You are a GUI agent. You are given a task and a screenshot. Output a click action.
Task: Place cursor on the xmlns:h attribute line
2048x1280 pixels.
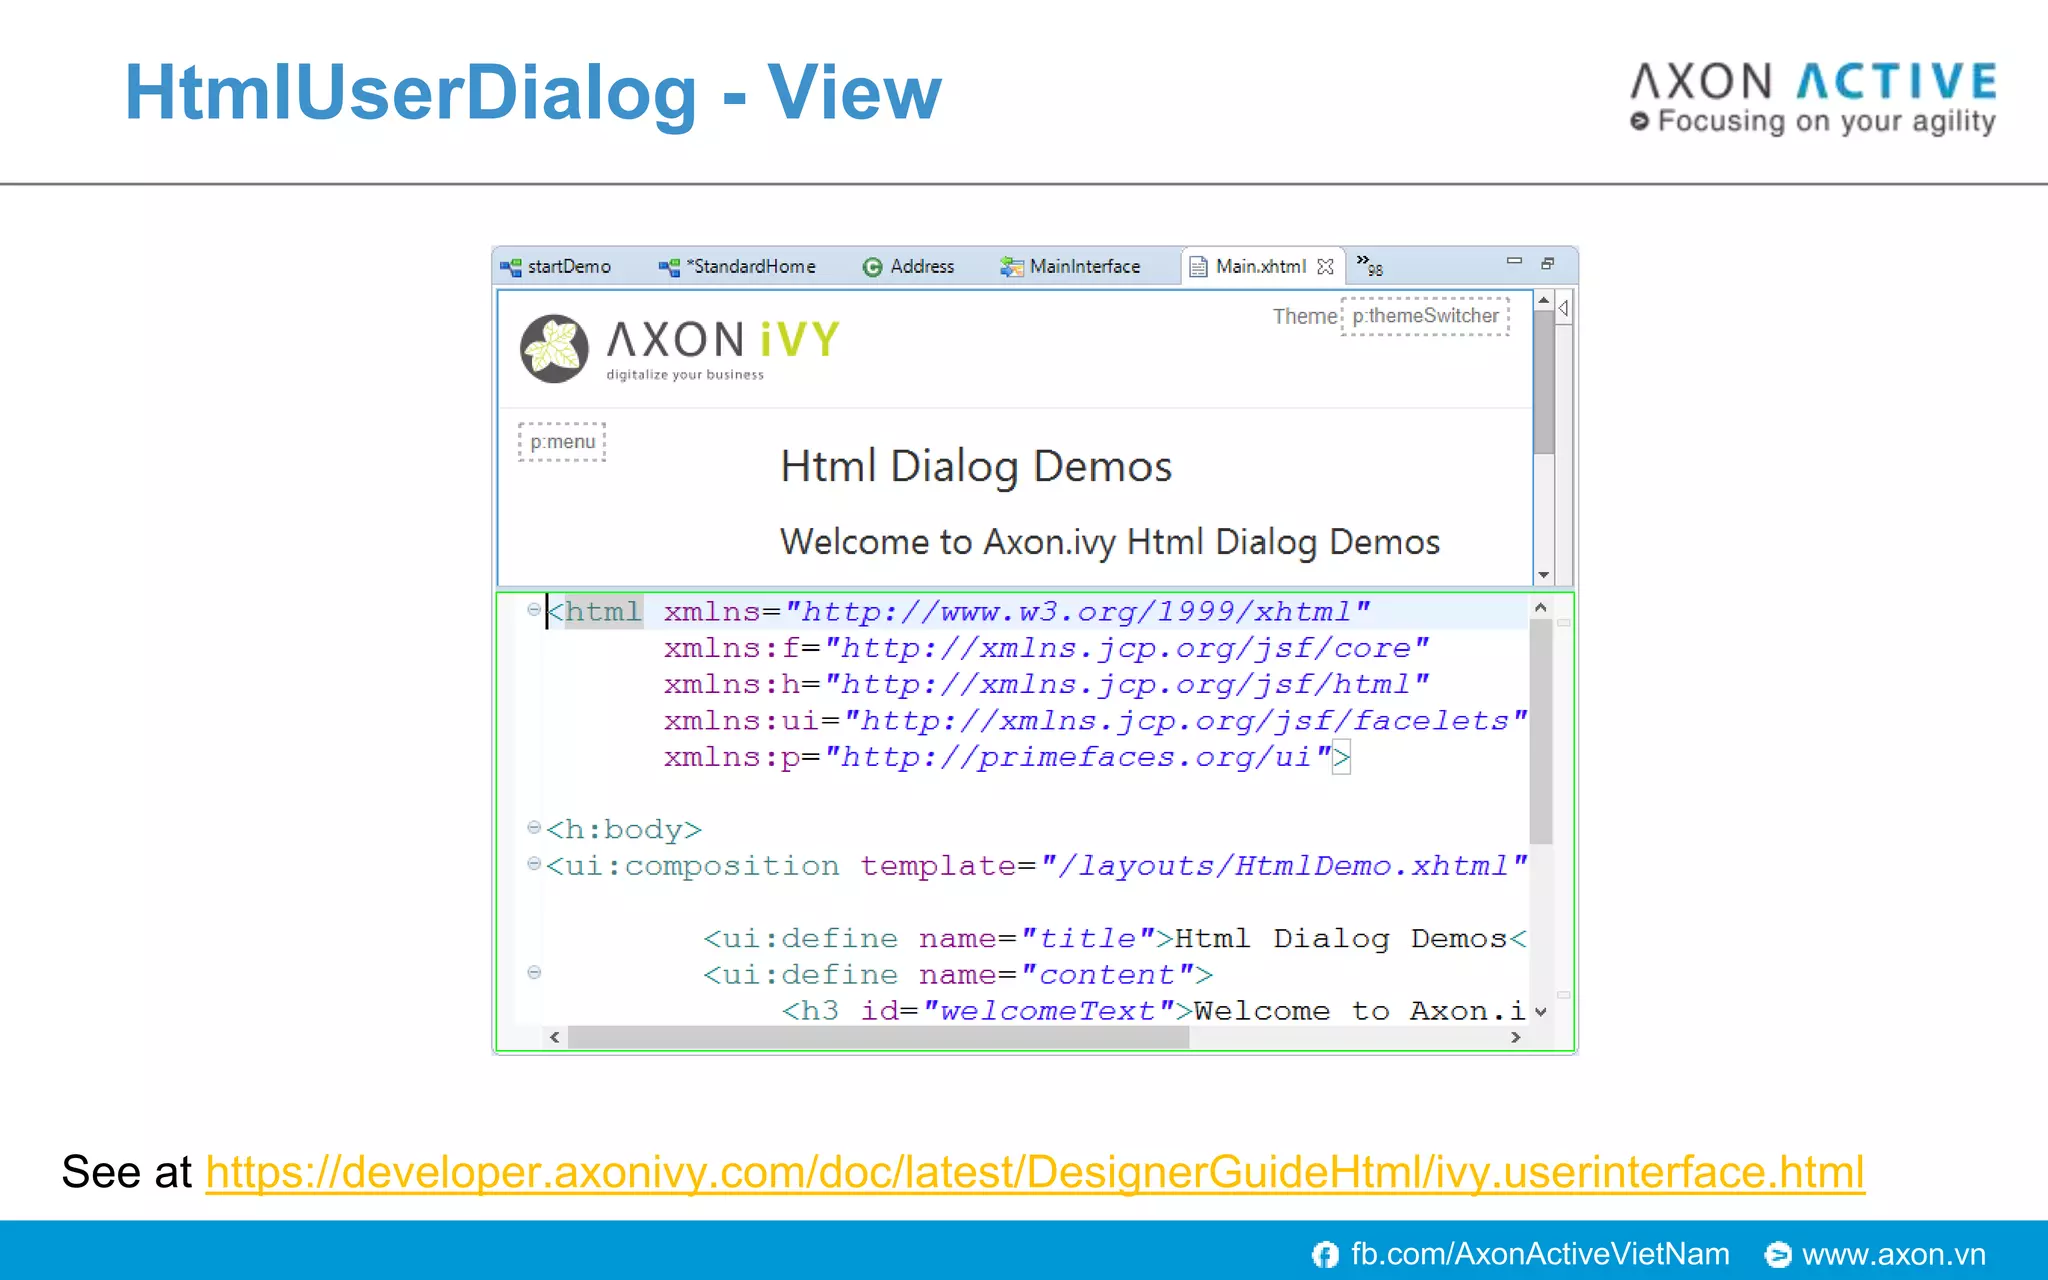(1046, 685)
